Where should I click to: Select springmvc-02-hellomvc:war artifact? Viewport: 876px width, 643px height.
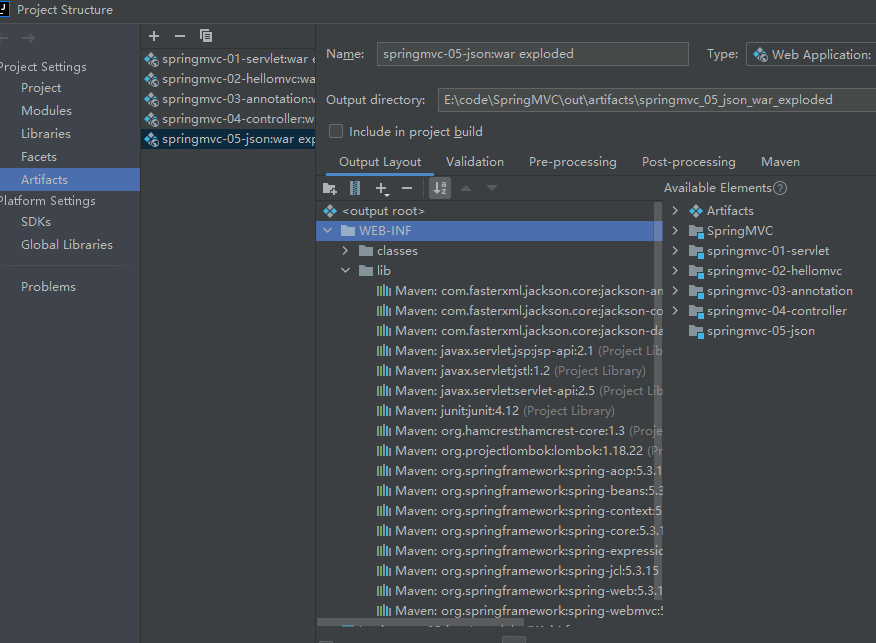[228, 79]
